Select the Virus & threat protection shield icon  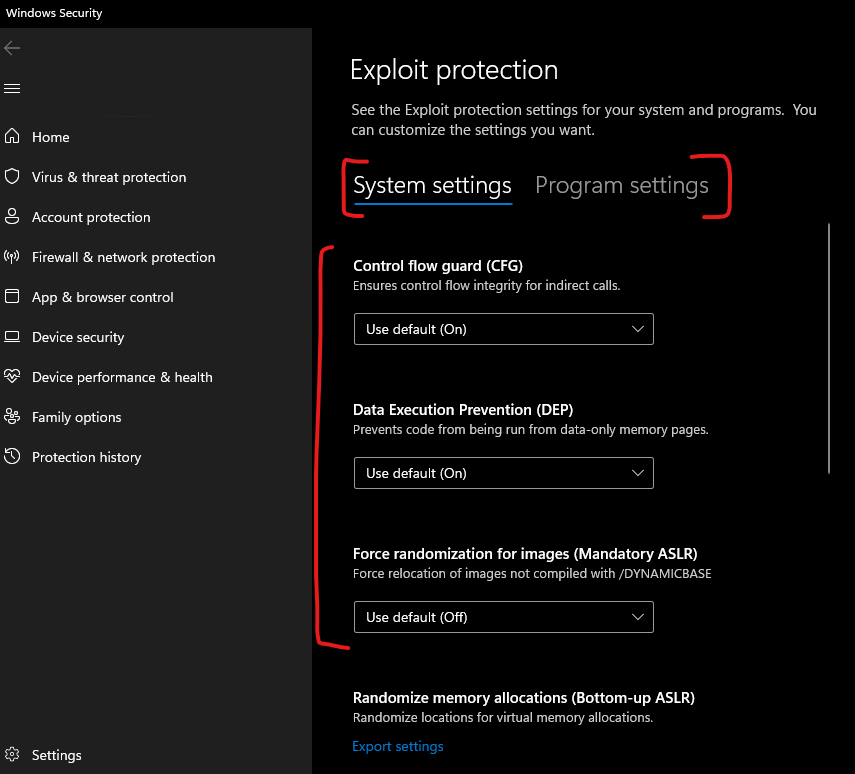coord(12,176)
